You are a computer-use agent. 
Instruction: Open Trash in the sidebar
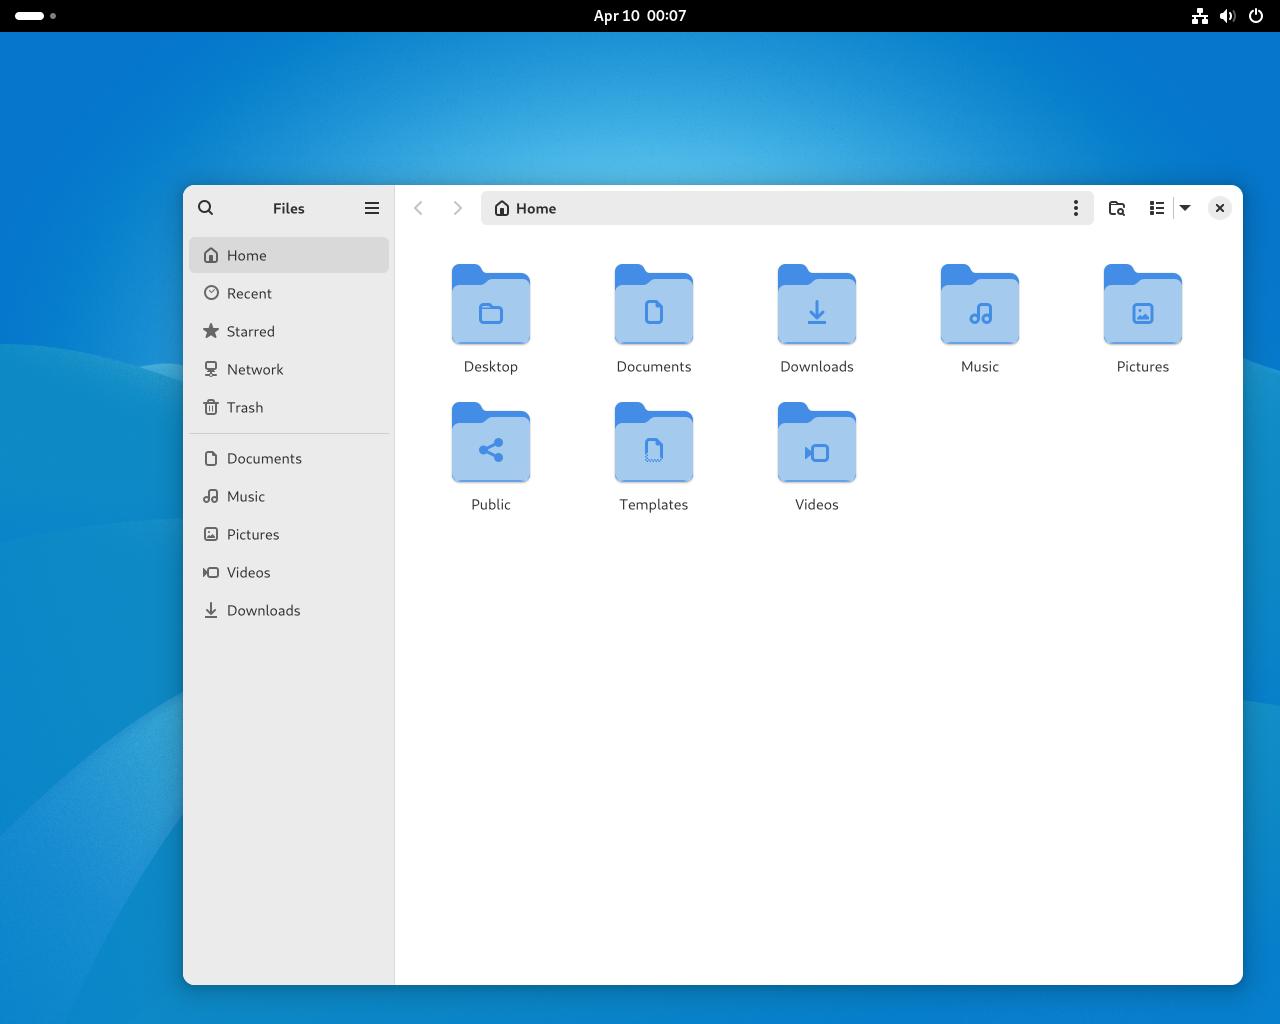(x=289, y=407)
